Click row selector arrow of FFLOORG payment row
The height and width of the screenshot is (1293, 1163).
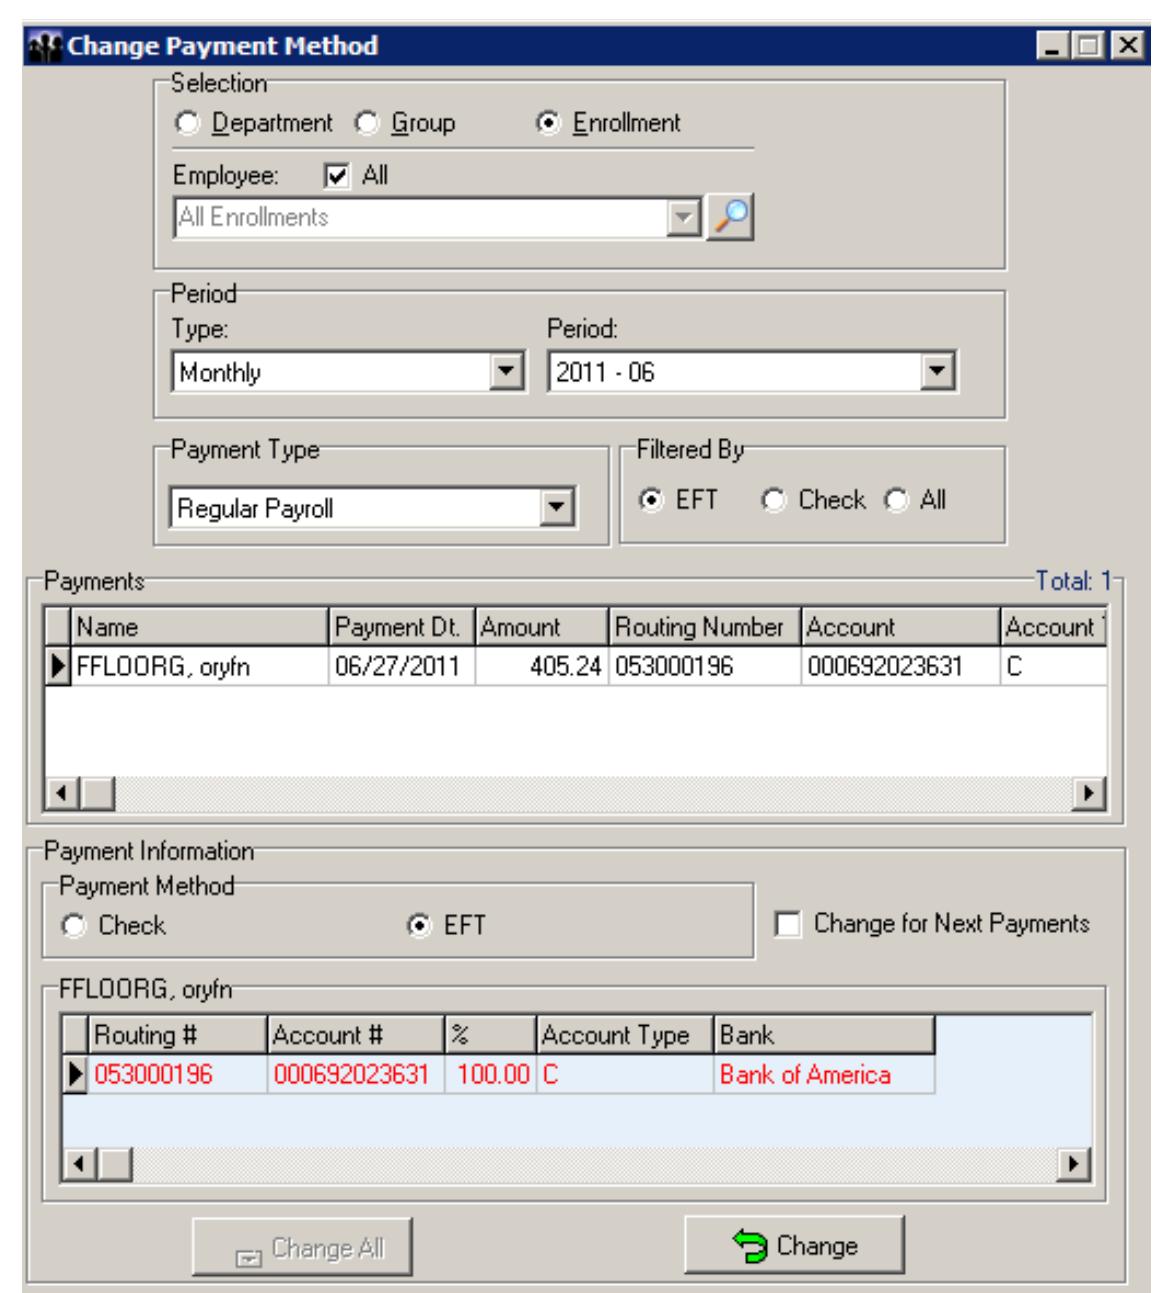point(59,667)
